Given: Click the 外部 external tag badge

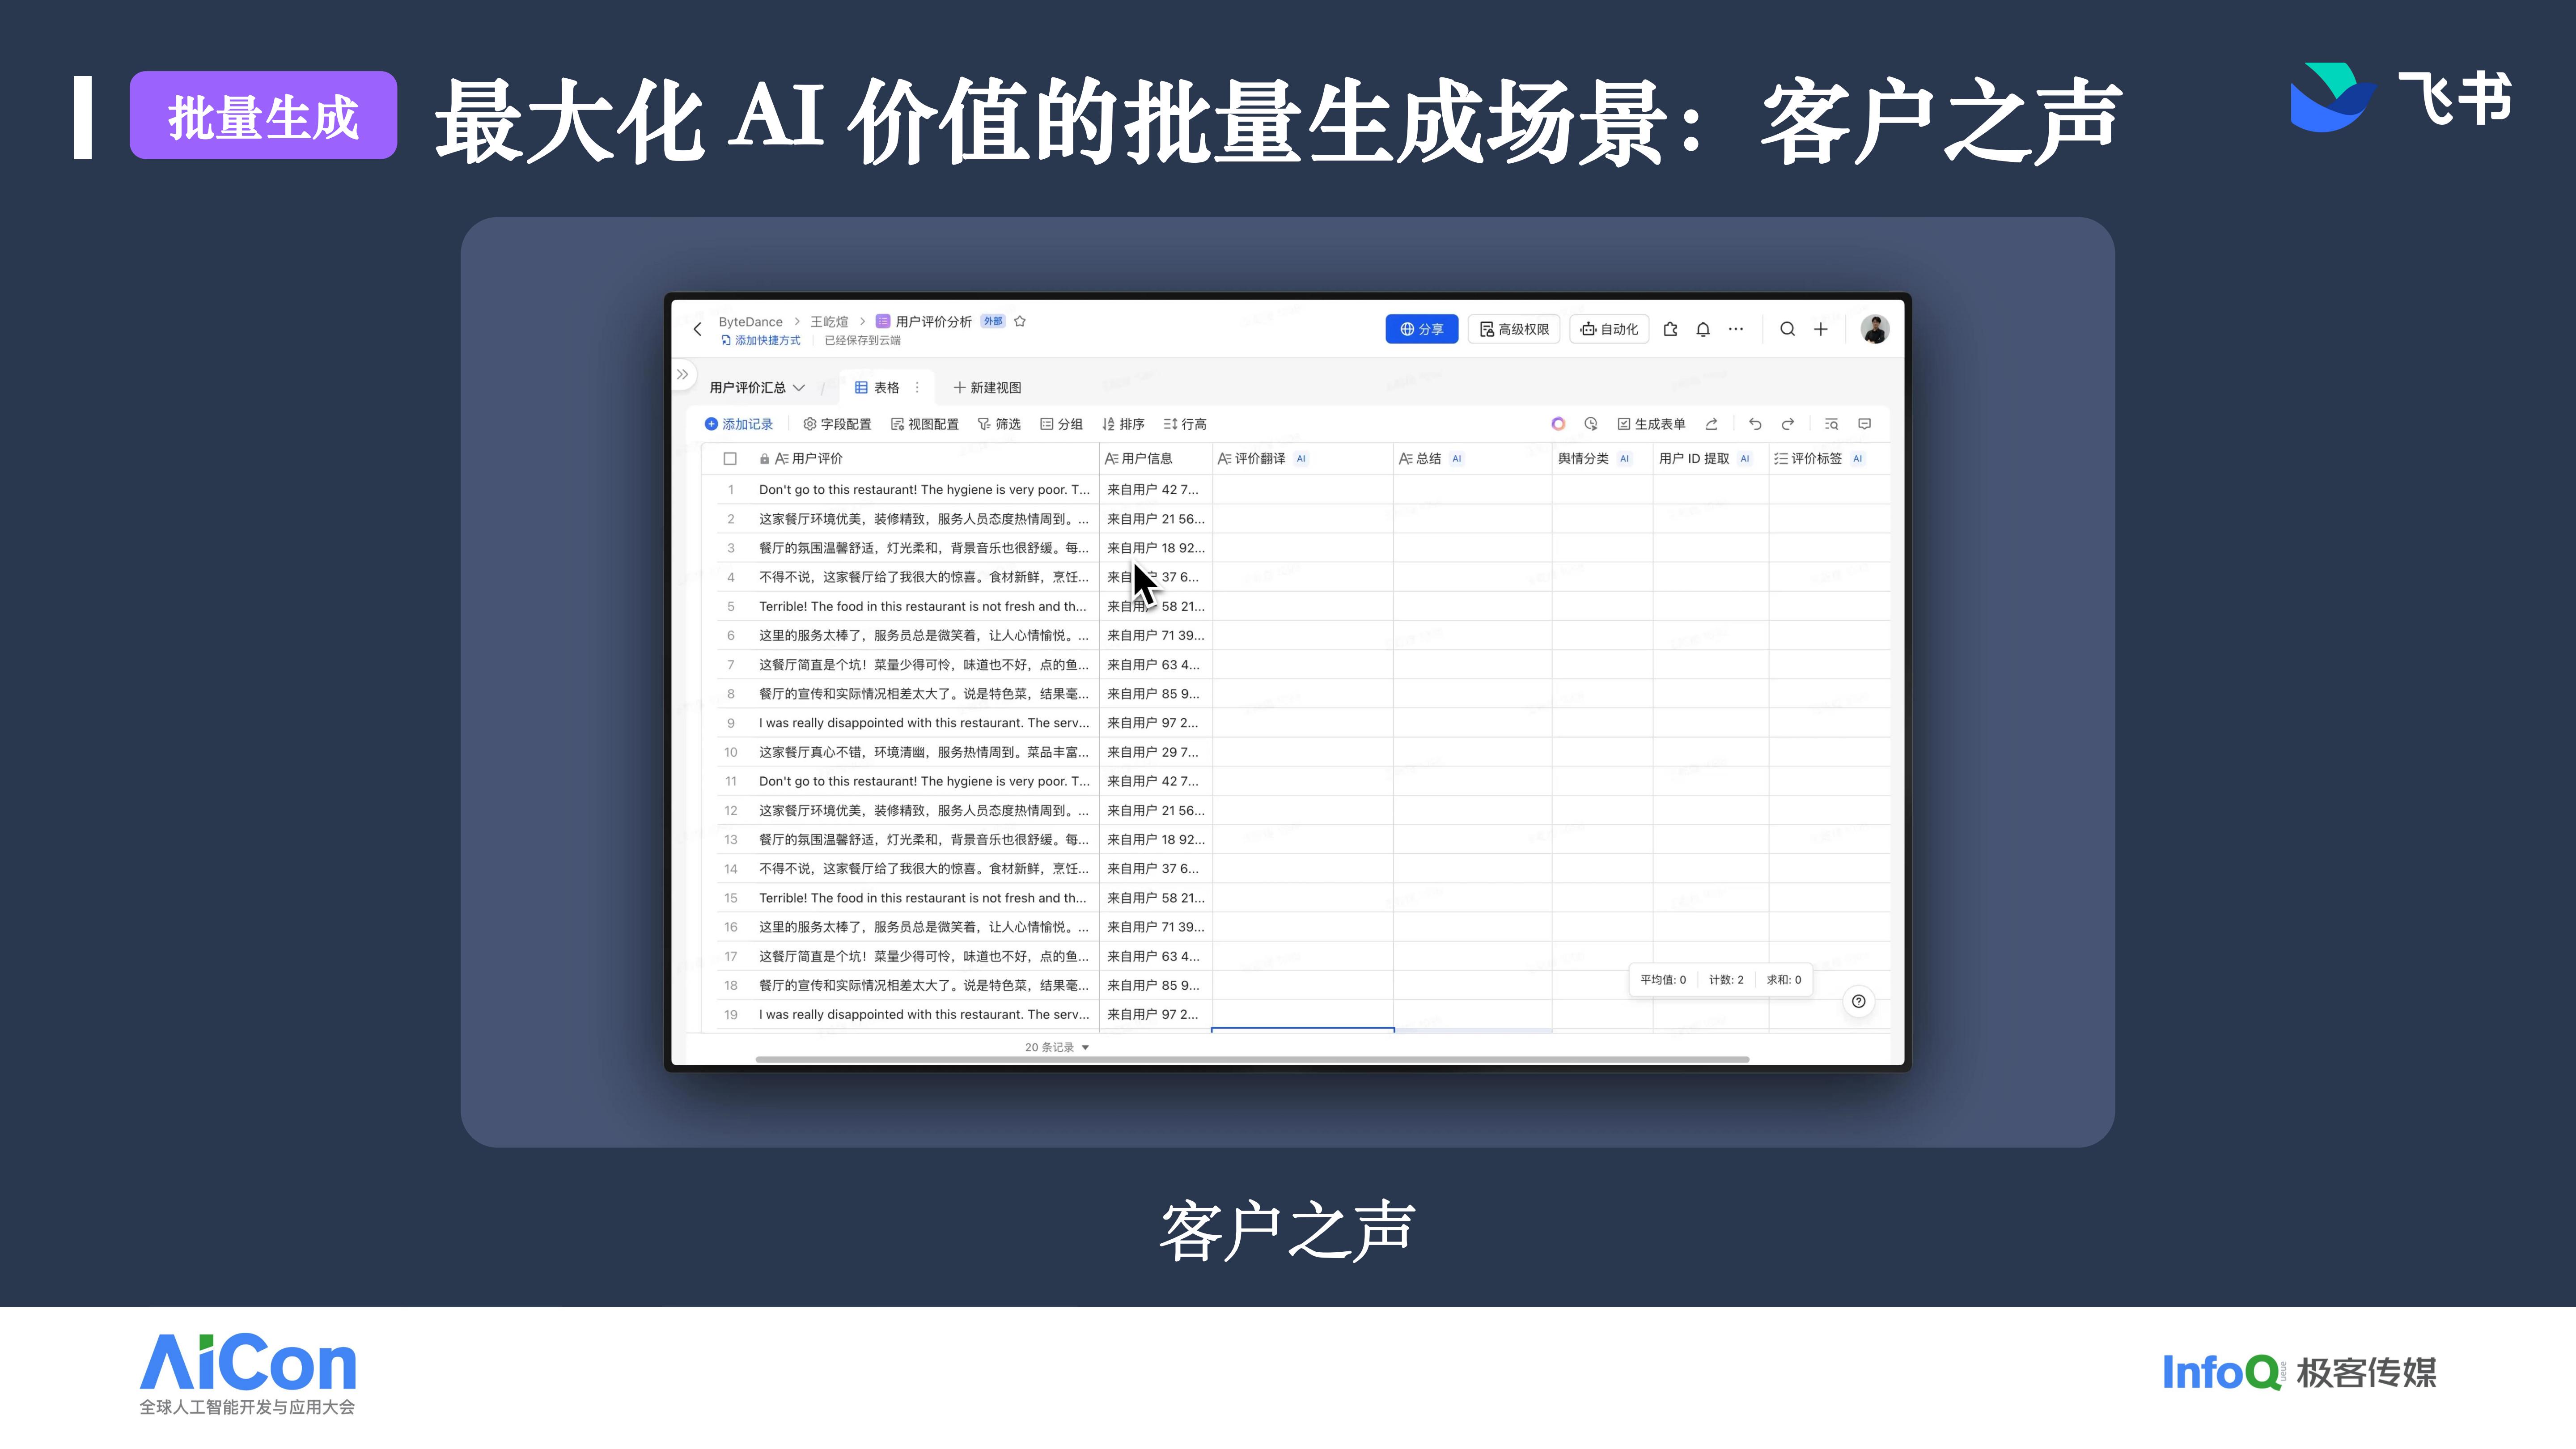Looking at the screenshot, I should tap(992, 321).
